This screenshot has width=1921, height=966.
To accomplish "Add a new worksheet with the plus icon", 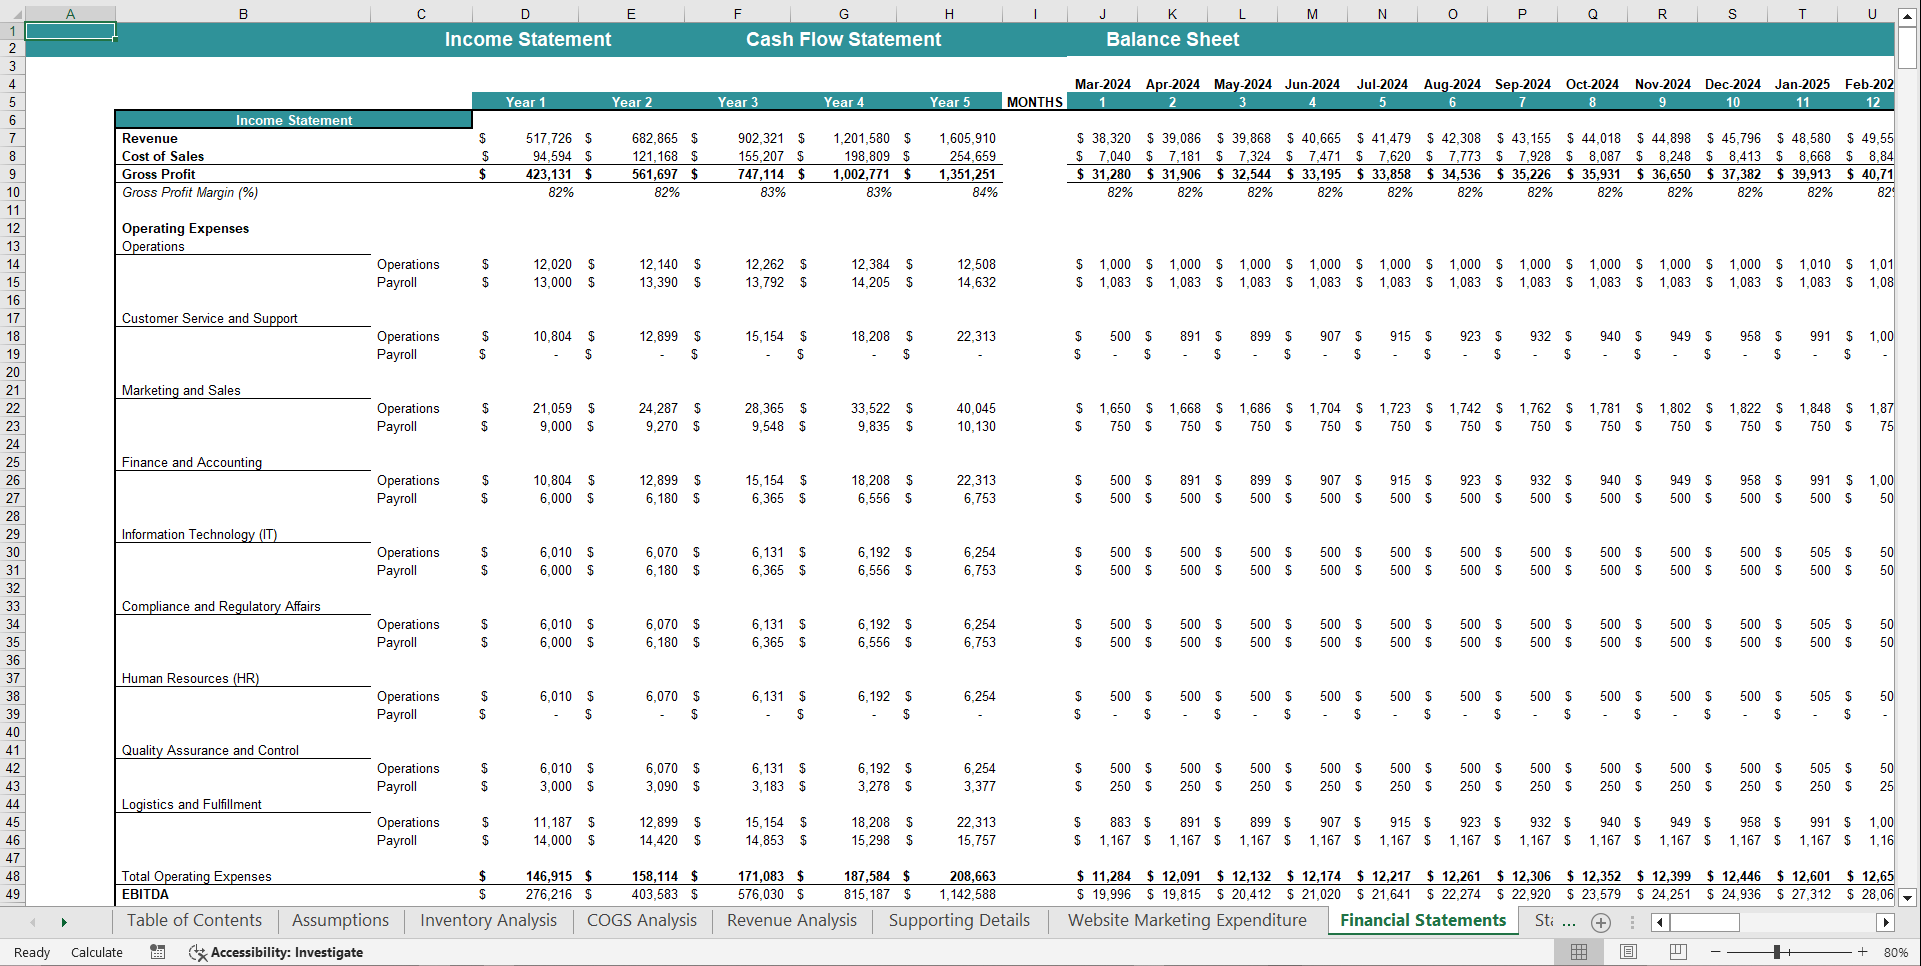I will coord(1600,922).
